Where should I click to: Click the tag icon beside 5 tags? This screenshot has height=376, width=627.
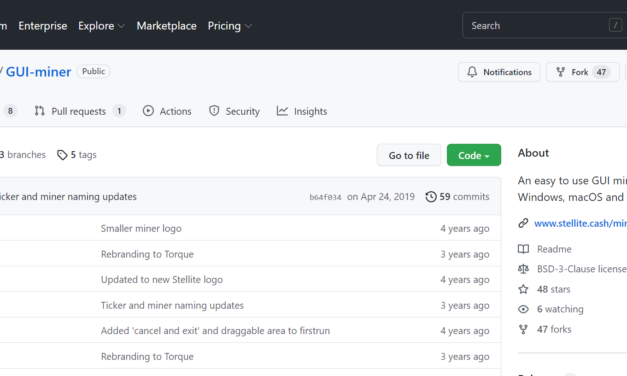pos(62,155)
